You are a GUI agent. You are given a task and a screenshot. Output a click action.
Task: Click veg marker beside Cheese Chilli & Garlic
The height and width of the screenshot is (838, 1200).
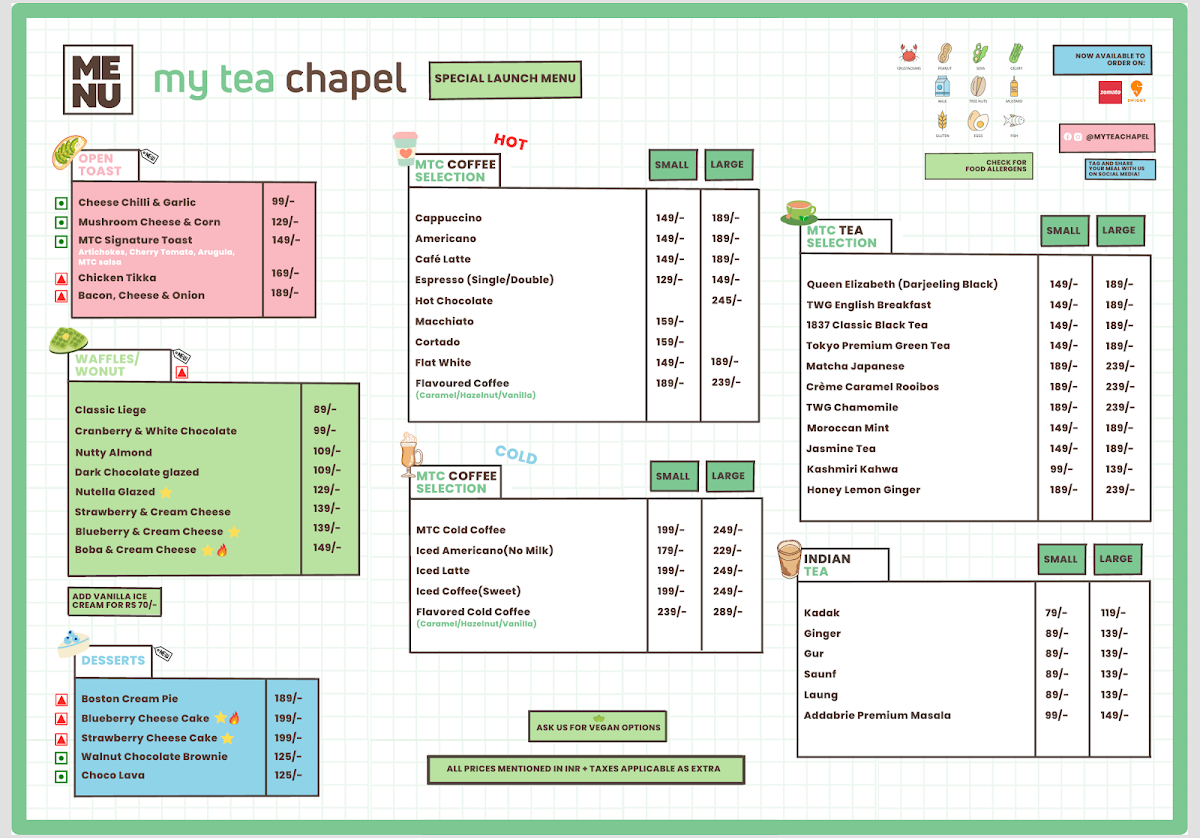tap(60, 203)
